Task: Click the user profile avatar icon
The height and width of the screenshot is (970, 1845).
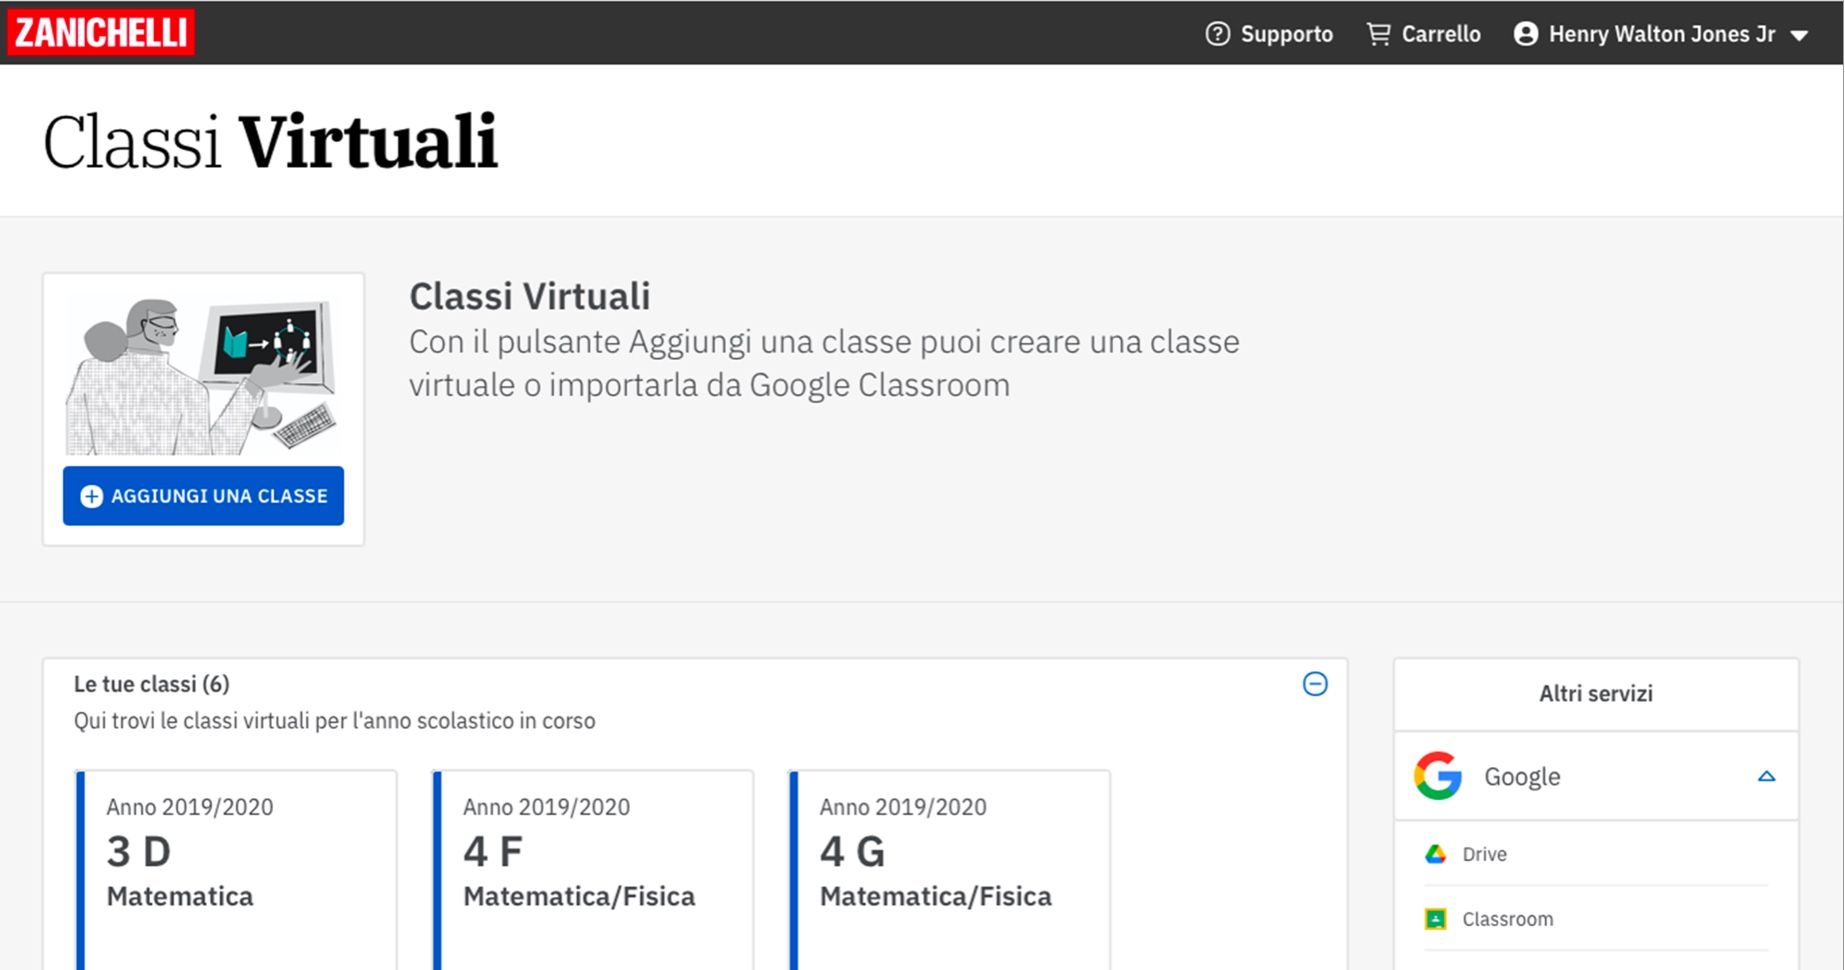Action: tap(1524, 33)
